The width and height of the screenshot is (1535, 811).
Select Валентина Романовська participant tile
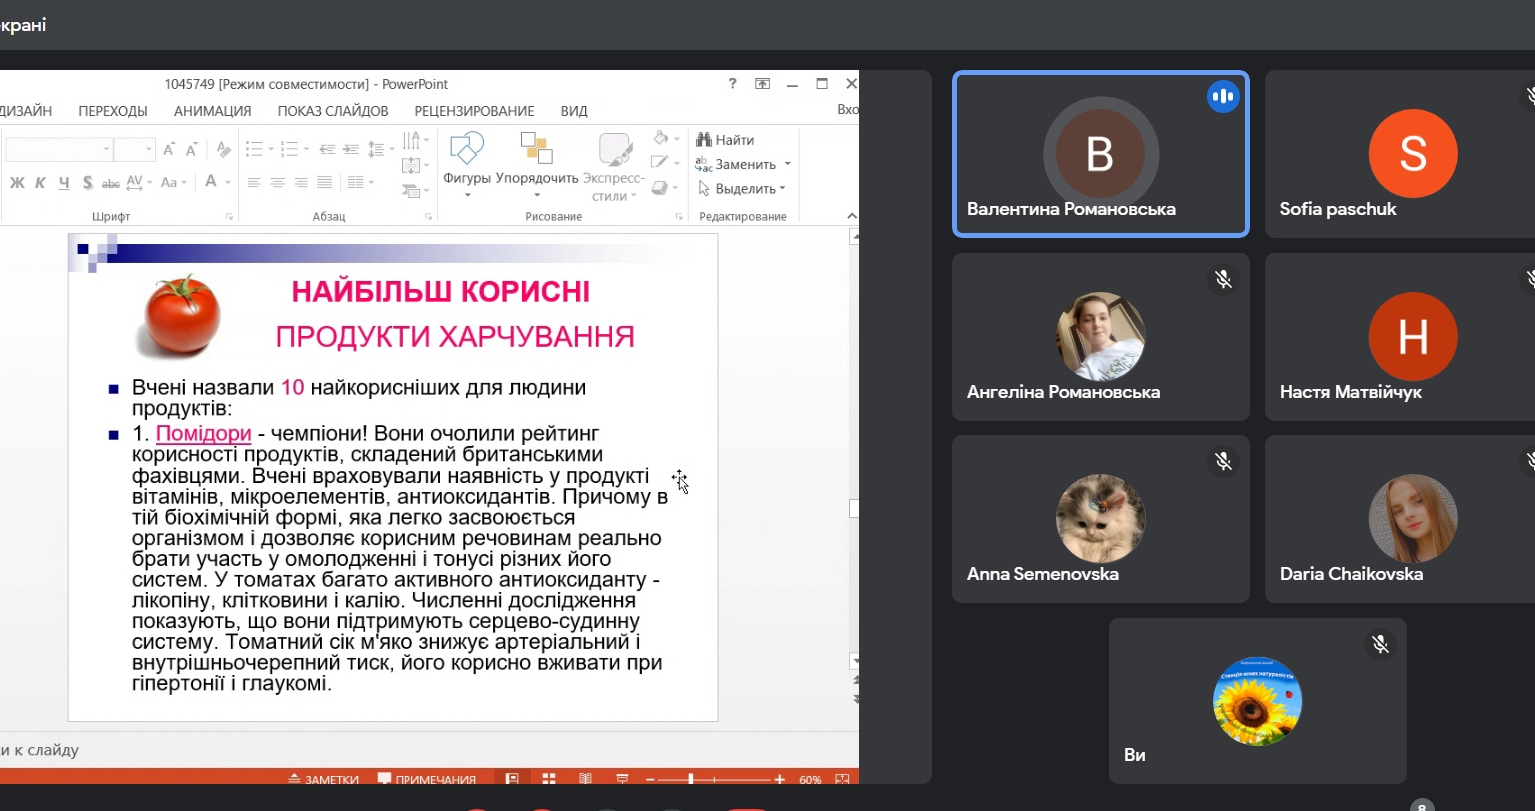point(1100,154)
